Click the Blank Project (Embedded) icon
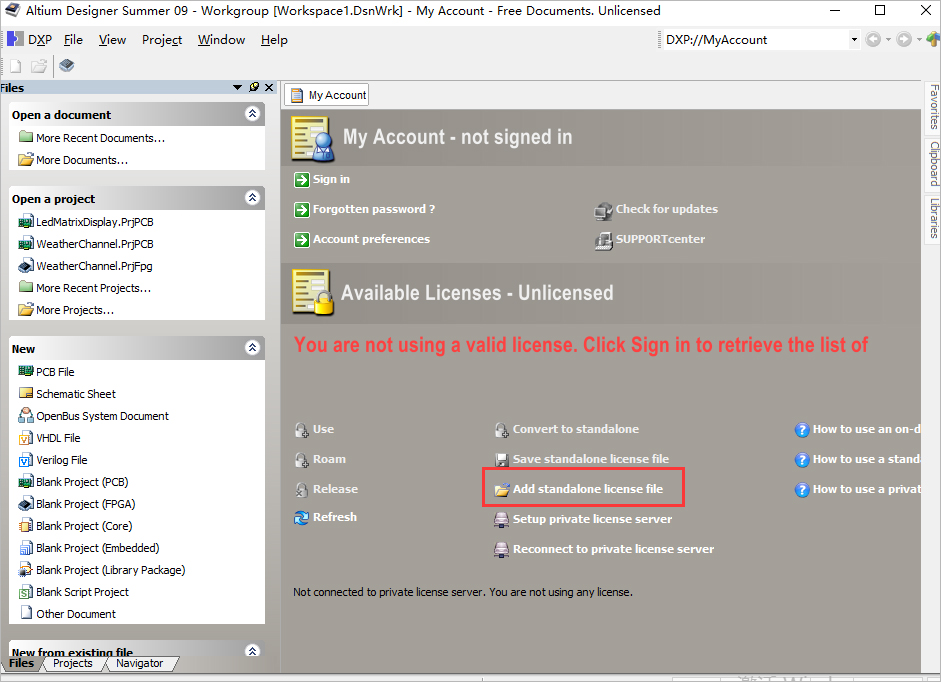This screenshot has height=682, width=941. click(26, 548)
